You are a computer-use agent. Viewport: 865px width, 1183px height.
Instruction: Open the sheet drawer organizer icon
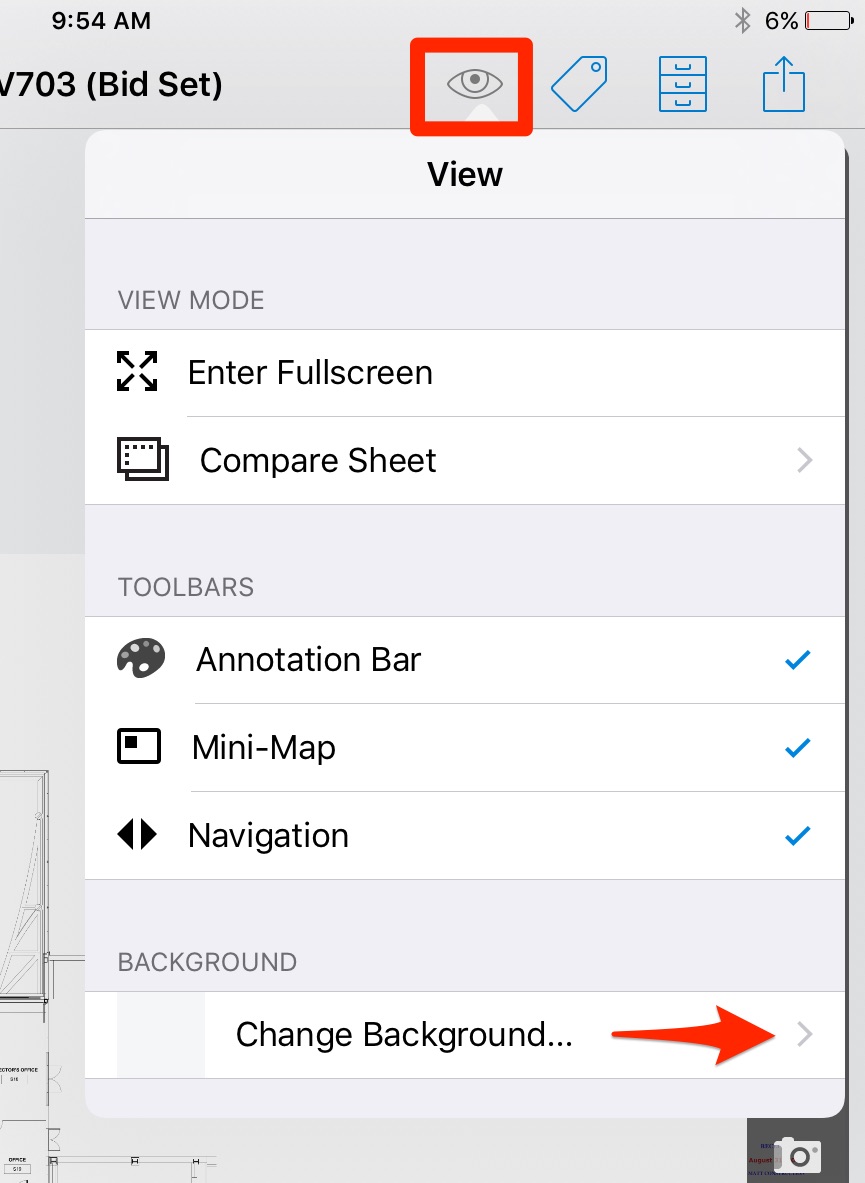682,84
